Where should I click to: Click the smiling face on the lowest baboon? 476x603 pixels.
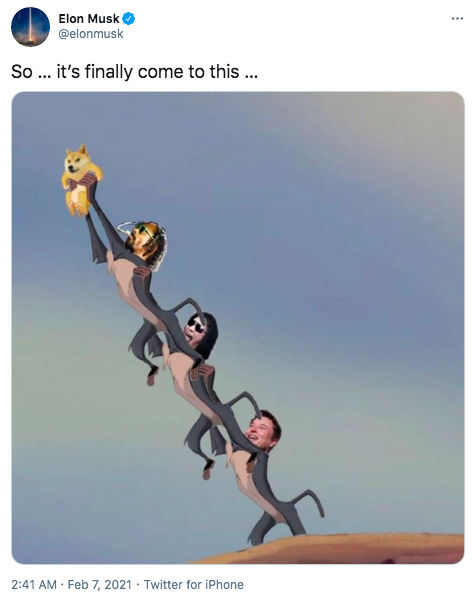click(264, 431)
